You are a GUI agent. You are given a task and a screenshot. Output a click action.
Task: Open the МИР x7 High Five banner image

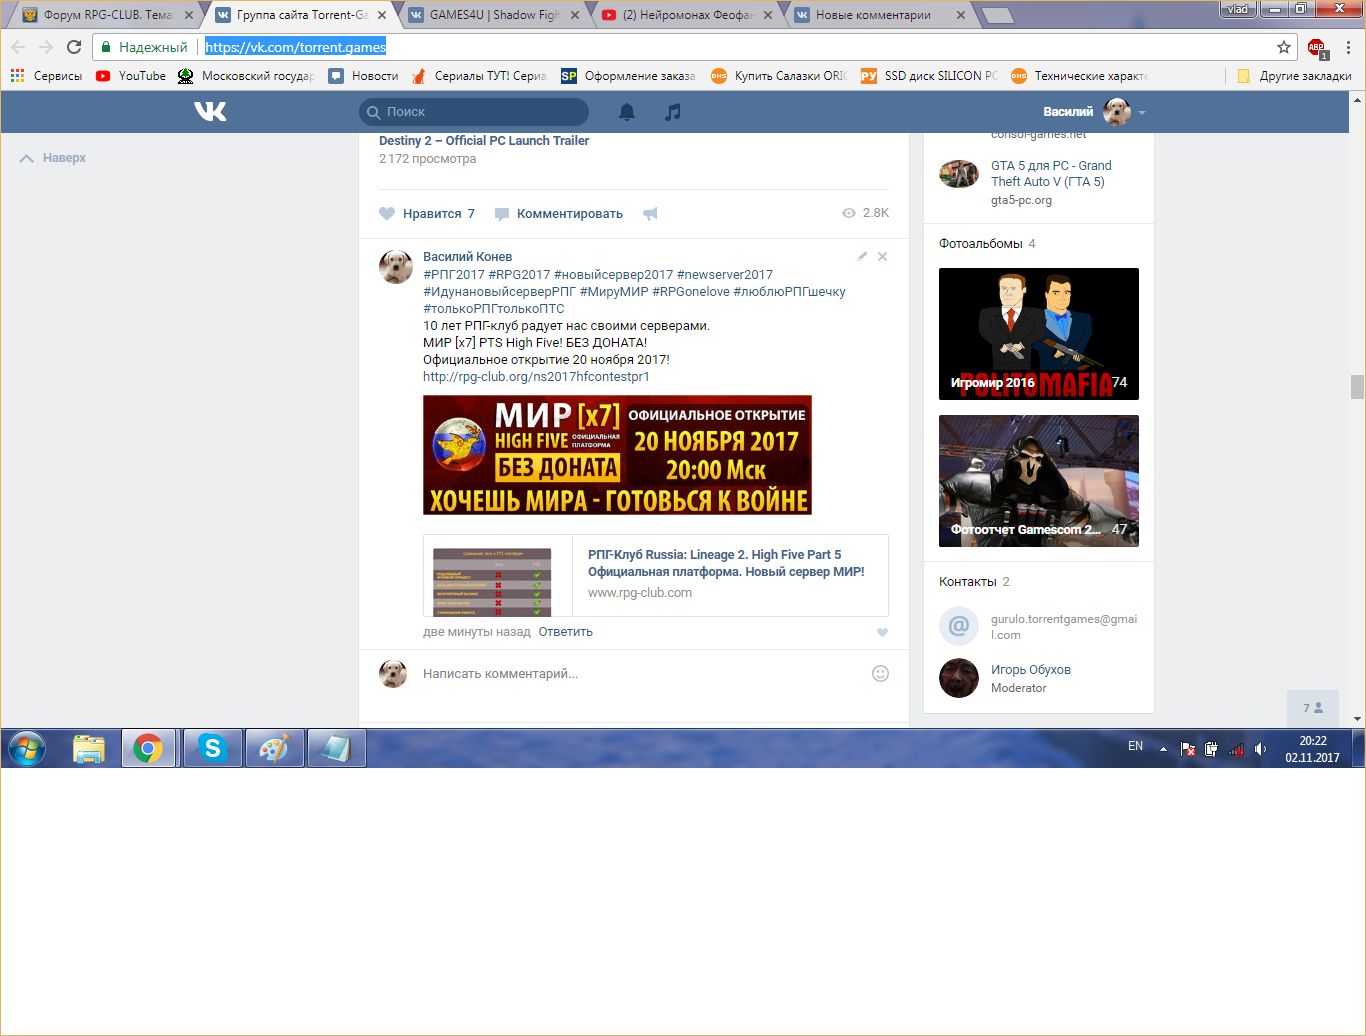coord(617,455)
